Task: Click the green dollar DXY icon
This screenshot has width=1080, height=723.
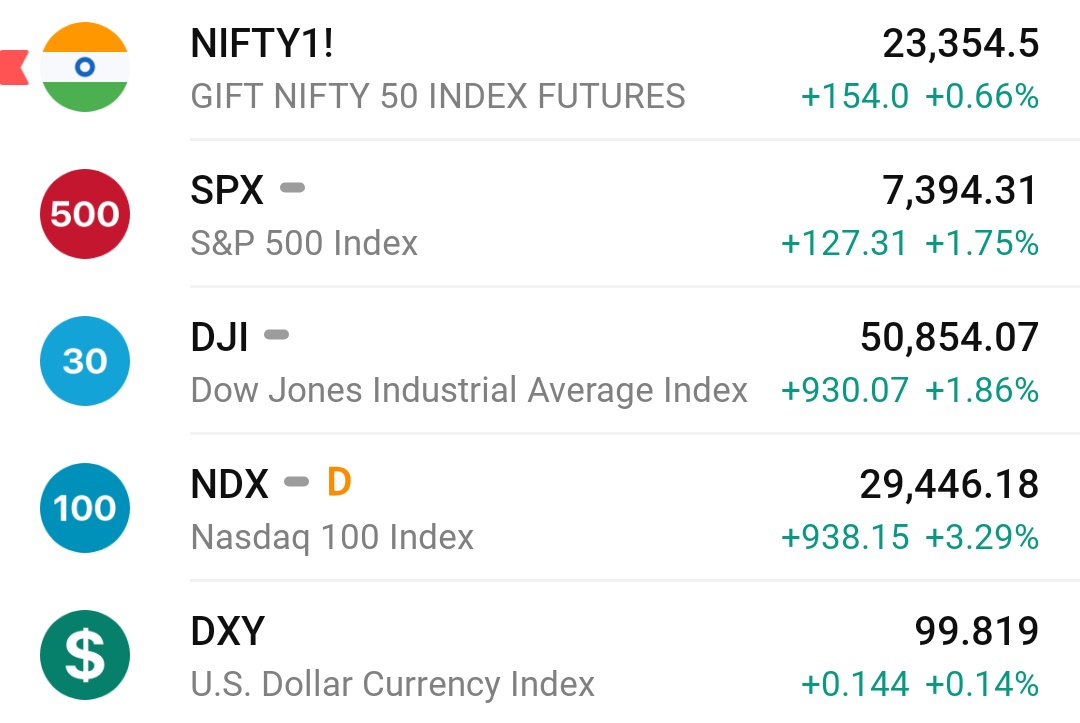Action: pyautogui.click(x=85, y=655)
